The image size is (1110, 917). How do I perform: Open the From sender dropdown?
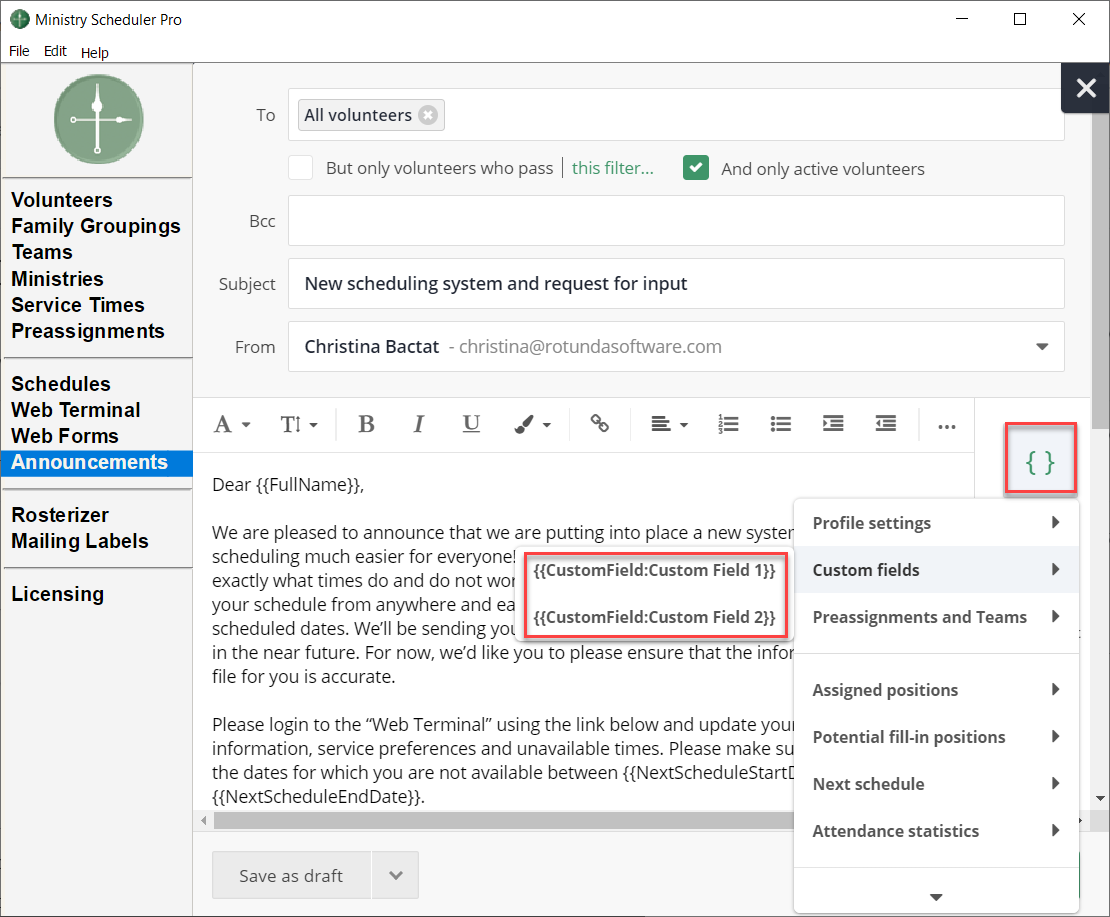pos(1042,347)
